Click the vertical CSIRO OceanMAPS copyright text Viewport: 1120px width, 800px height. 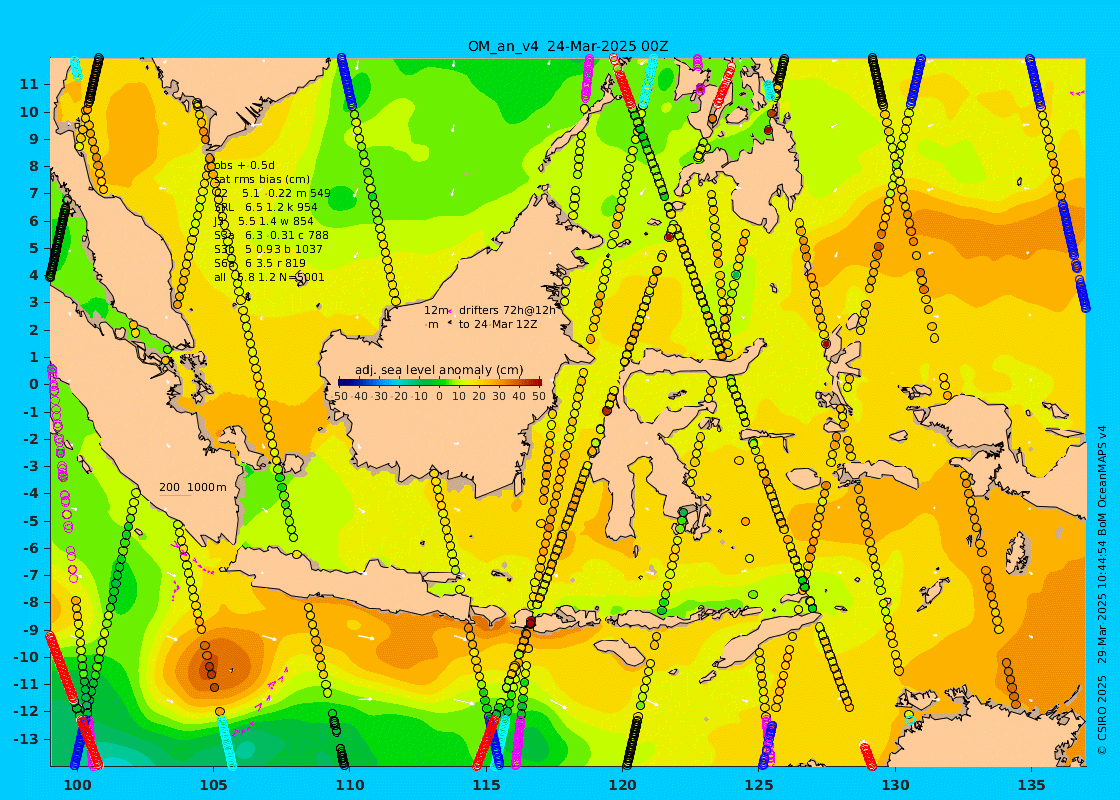point(1102,589)
